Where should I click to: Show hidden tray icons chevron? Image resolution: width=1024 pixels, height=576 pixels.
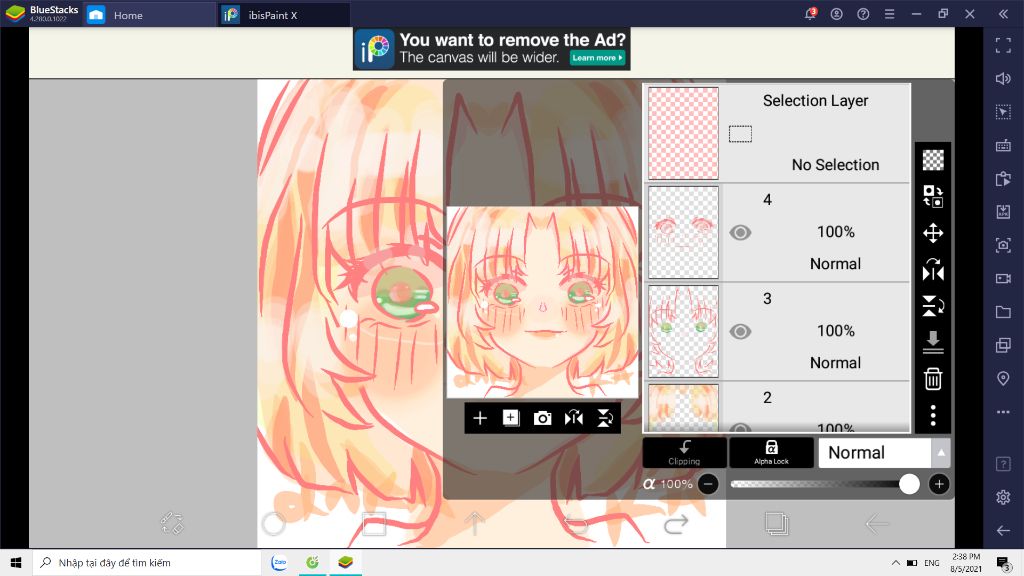tap(895, 563)
